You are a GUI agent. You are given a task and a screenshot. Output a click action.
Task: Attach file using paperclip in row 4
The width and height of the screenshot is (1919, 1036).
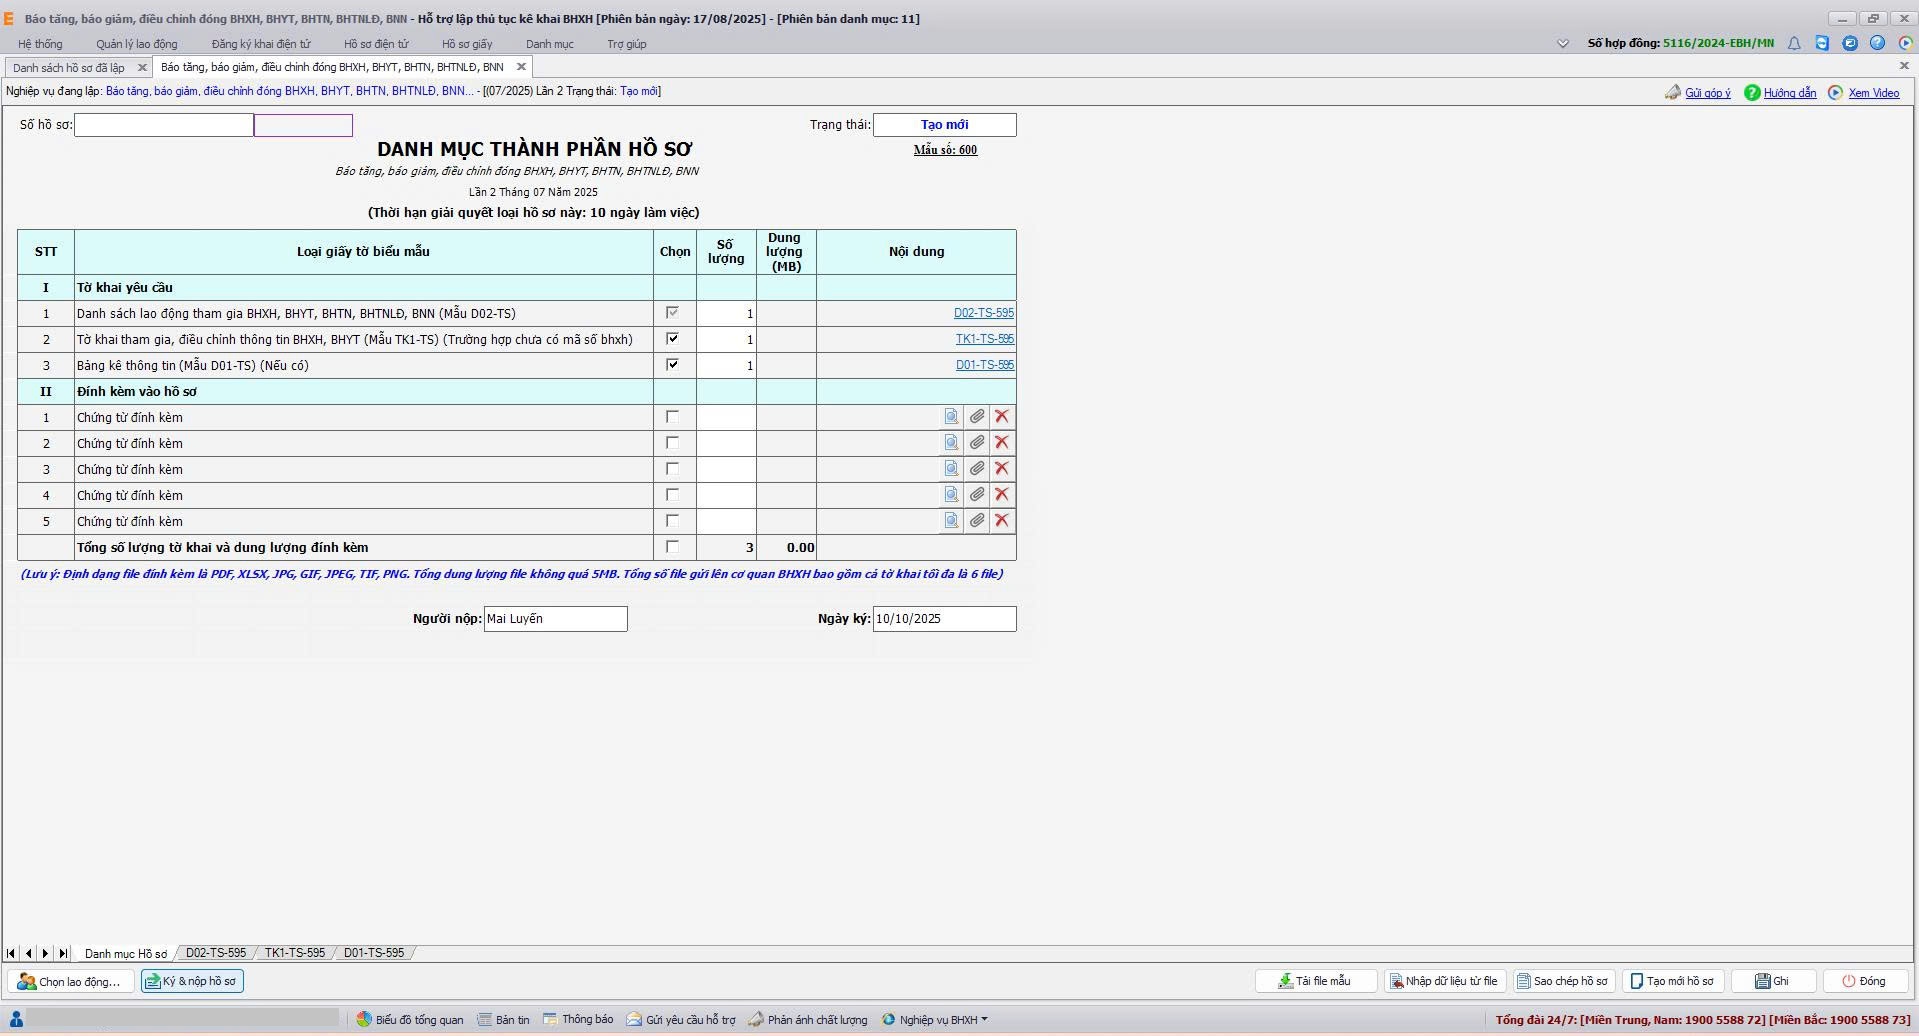(977, 495)
